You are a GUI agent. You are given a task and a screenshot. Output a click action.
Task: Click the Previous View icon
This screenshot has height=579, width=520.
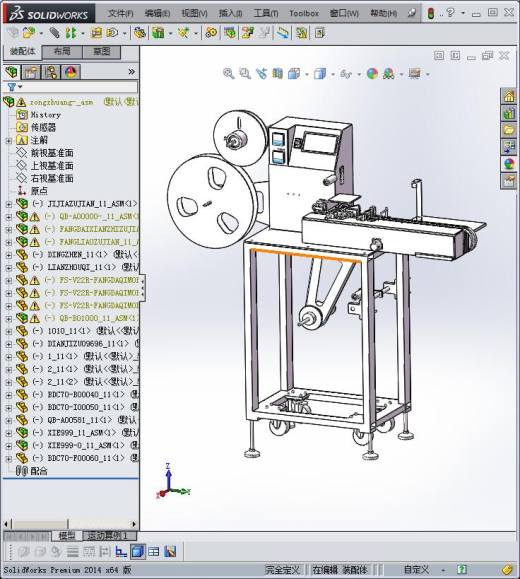tap(261, 74)
